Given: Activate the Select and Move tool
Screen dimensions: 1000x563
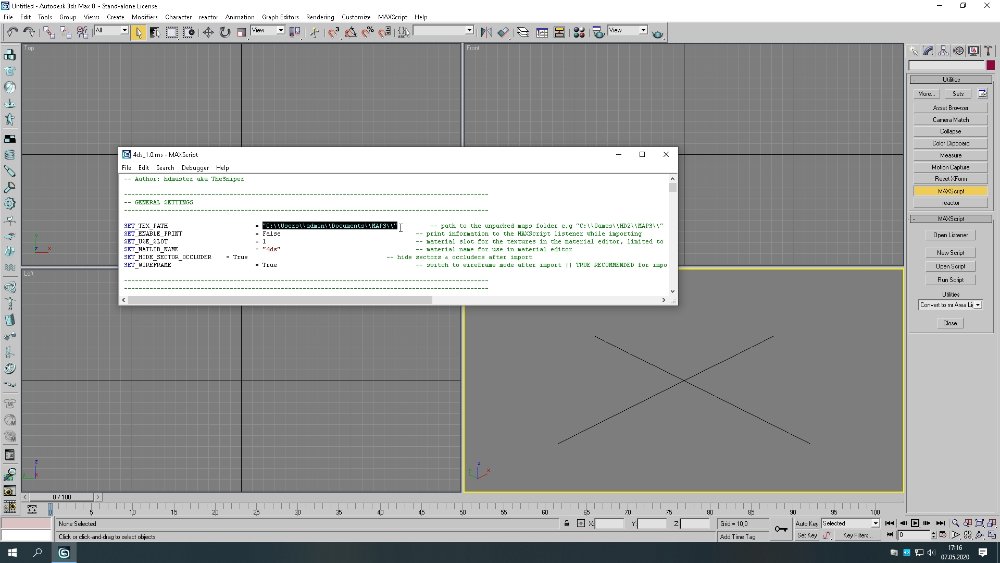Looking at the screenshot, I should [208, 32].
